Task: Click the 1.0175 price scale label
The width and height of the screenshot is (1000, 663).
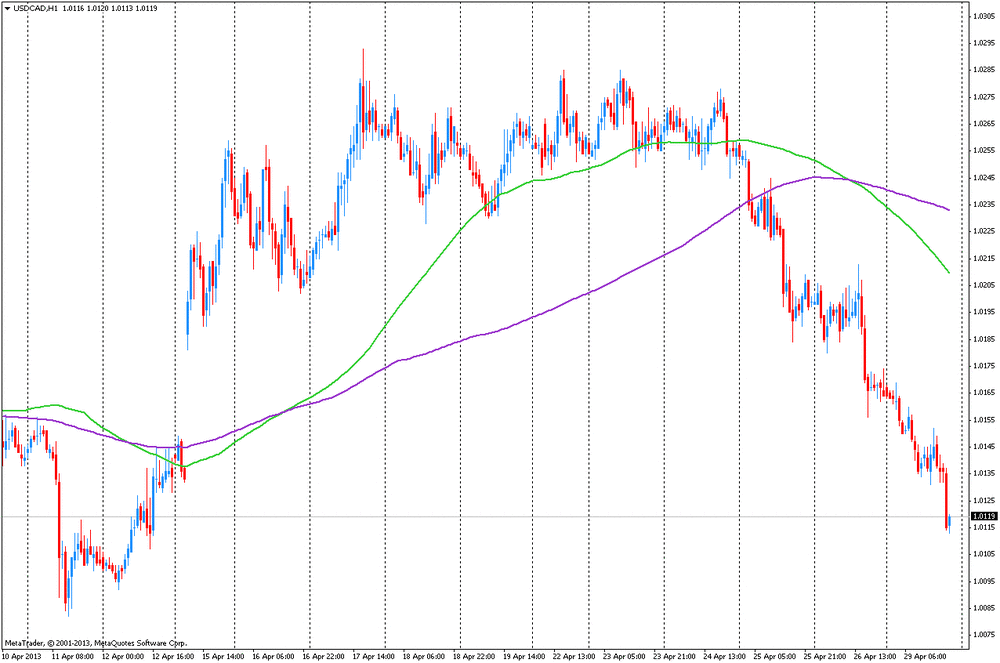Action: 985,365
